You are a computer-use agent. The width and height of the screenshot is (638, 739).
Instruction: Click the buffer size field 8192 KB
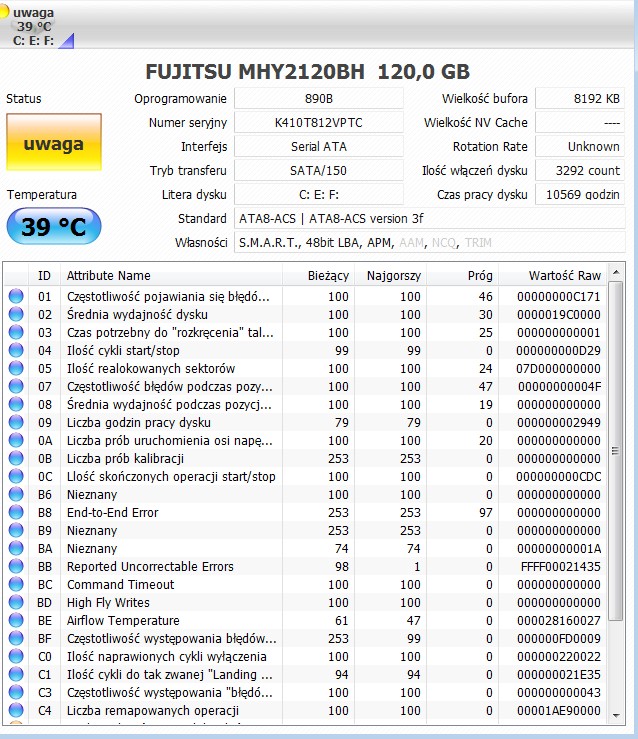(x=580, y=99)
